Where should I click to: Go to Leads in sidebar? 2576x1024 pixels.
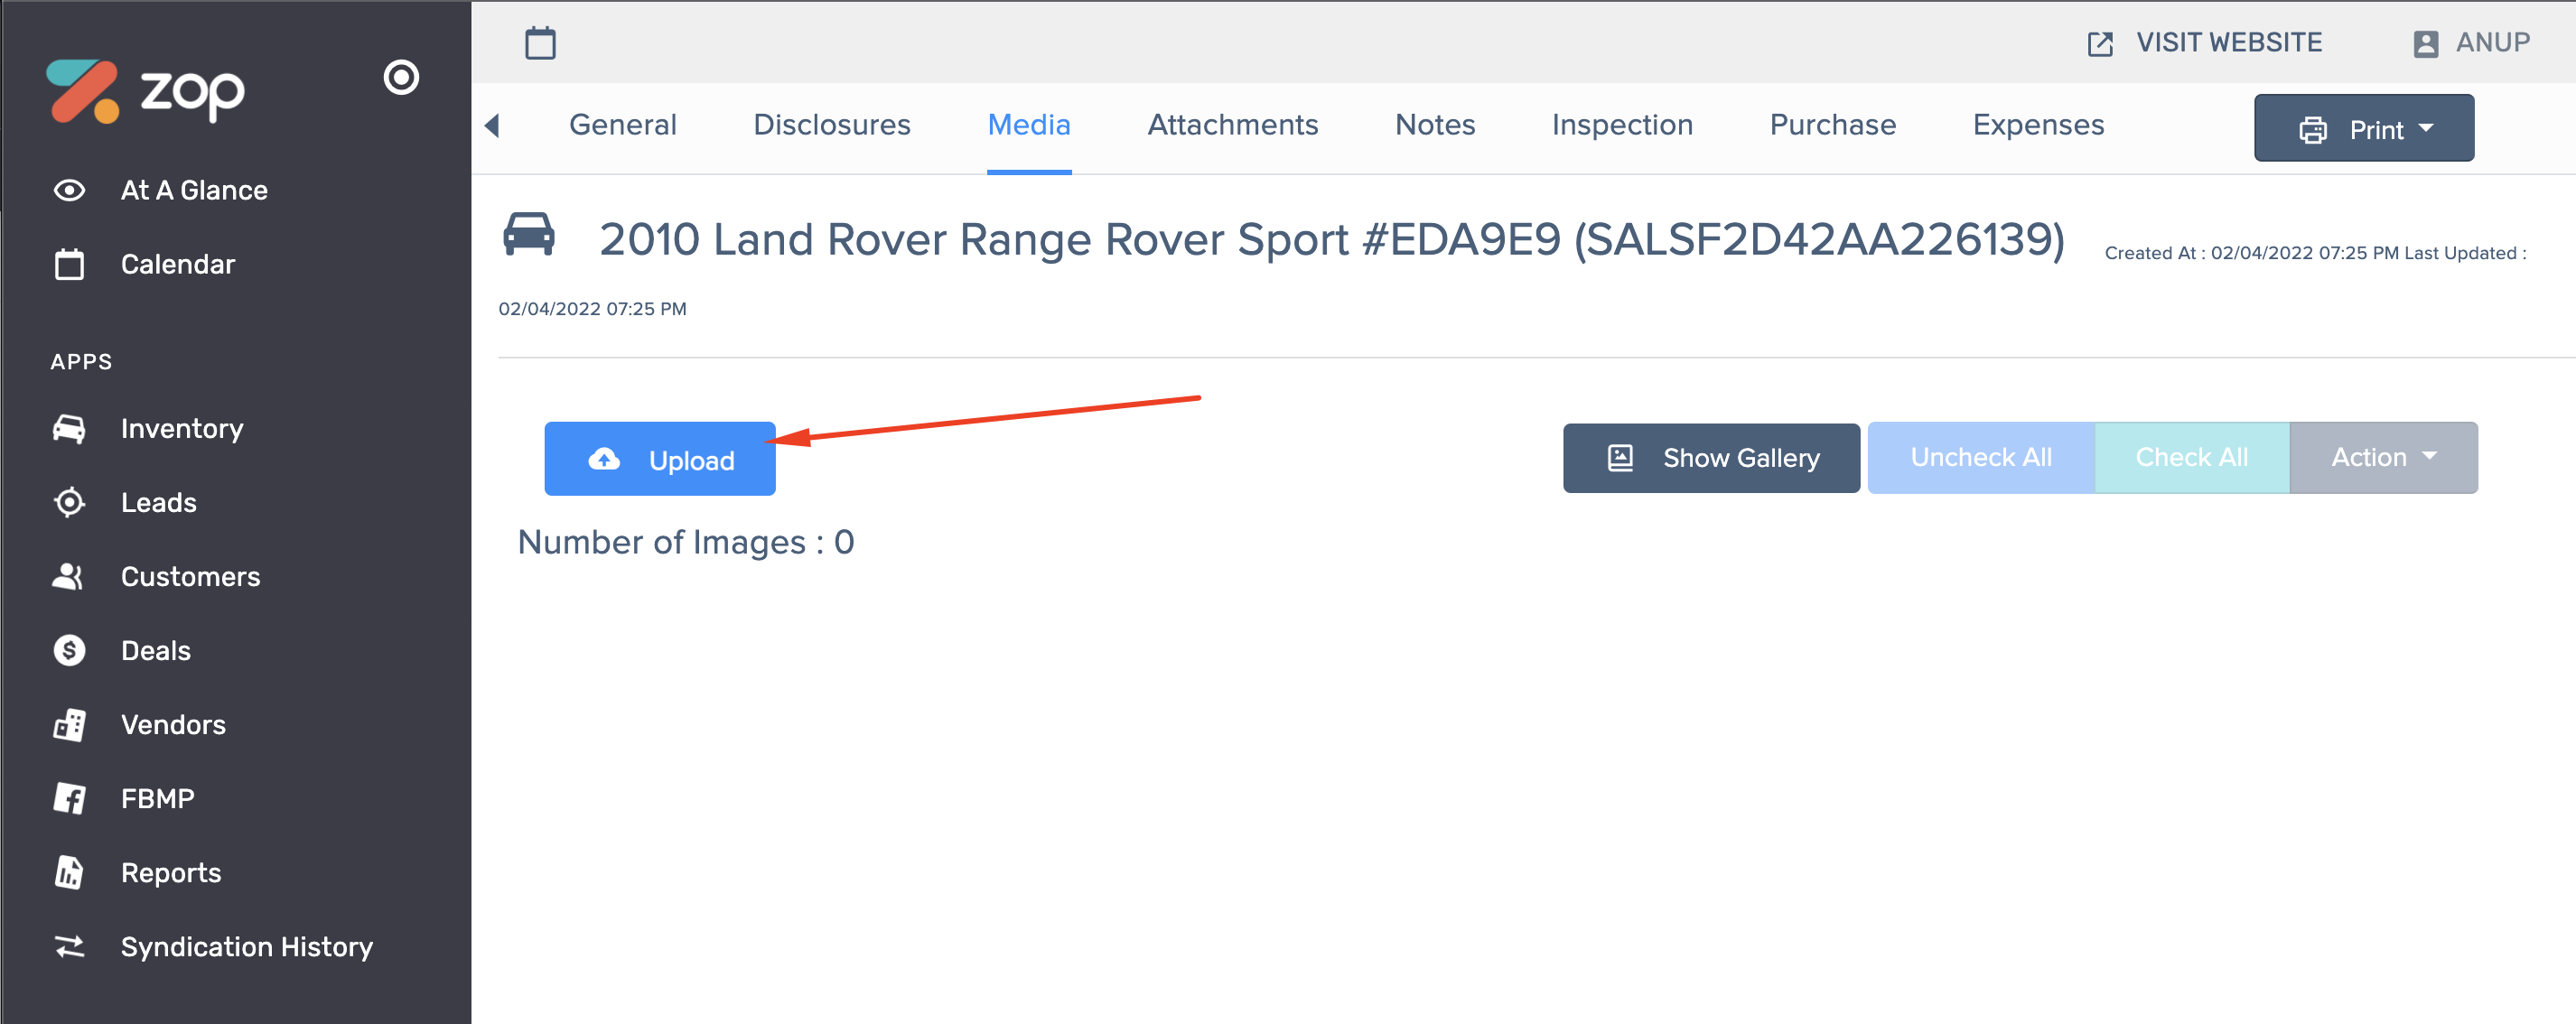pos(158,502)
